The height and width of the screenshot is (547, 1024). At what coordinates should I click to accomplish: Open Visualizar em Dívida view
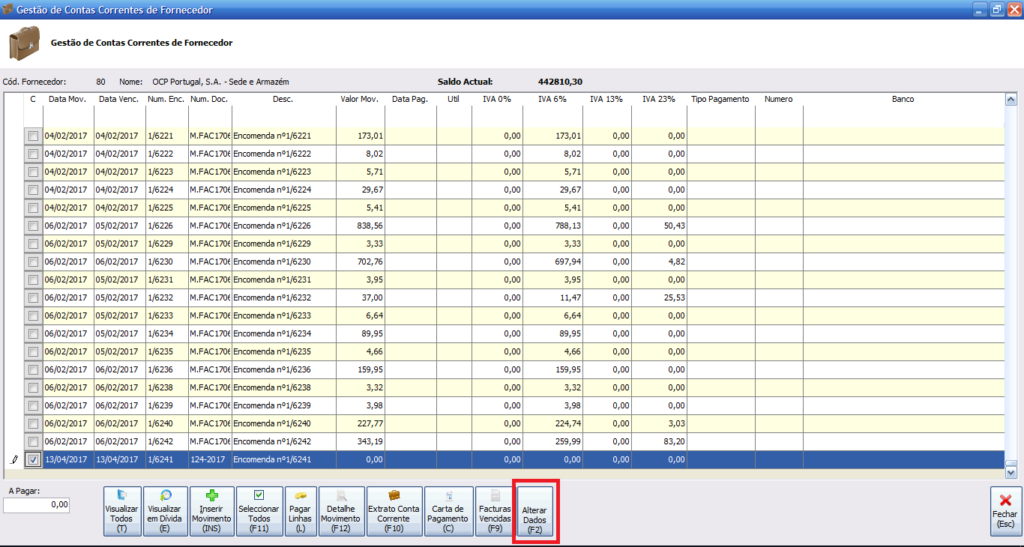(166, 512)
